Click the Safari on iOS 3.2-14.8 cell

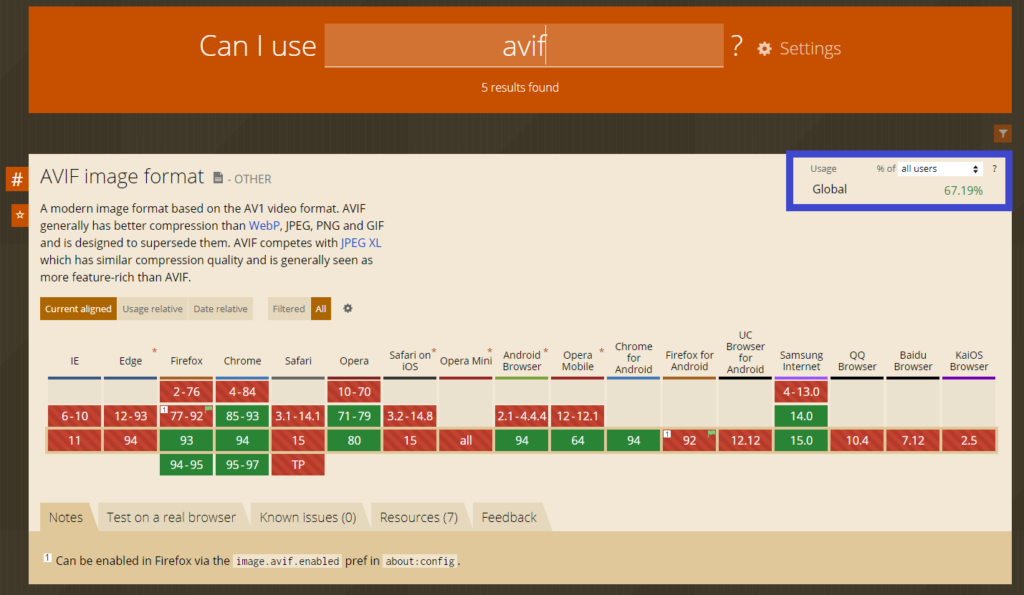409,416
